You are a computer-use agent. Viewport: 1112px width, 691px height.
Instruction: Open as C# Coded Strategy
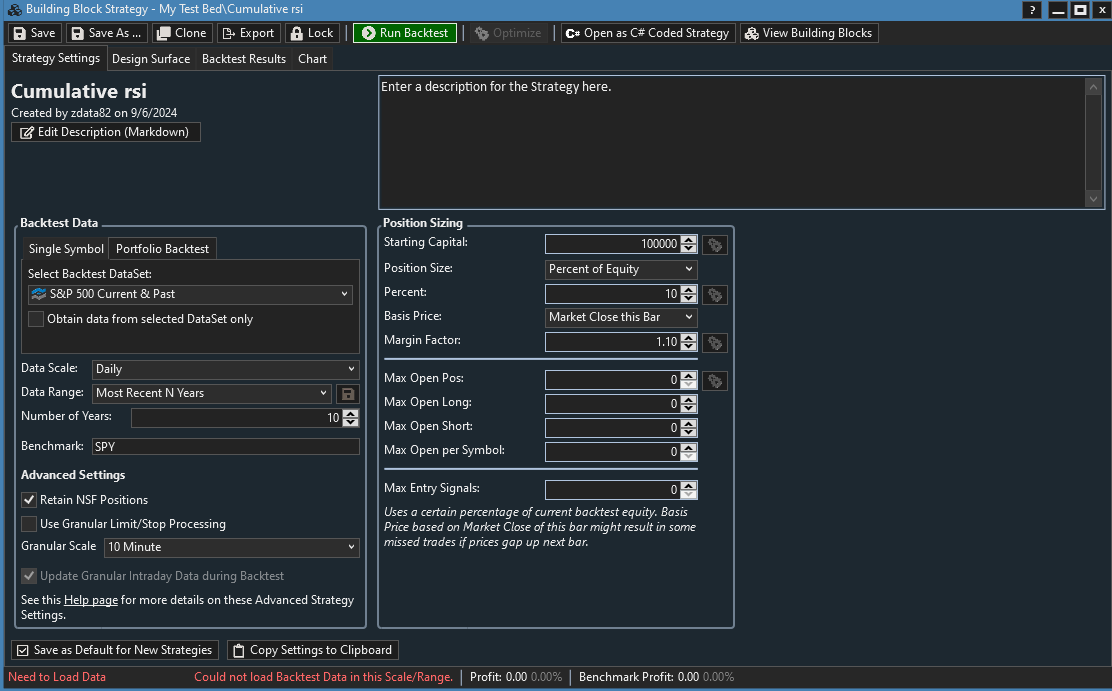pyautogui.click(x=647, y=33)
